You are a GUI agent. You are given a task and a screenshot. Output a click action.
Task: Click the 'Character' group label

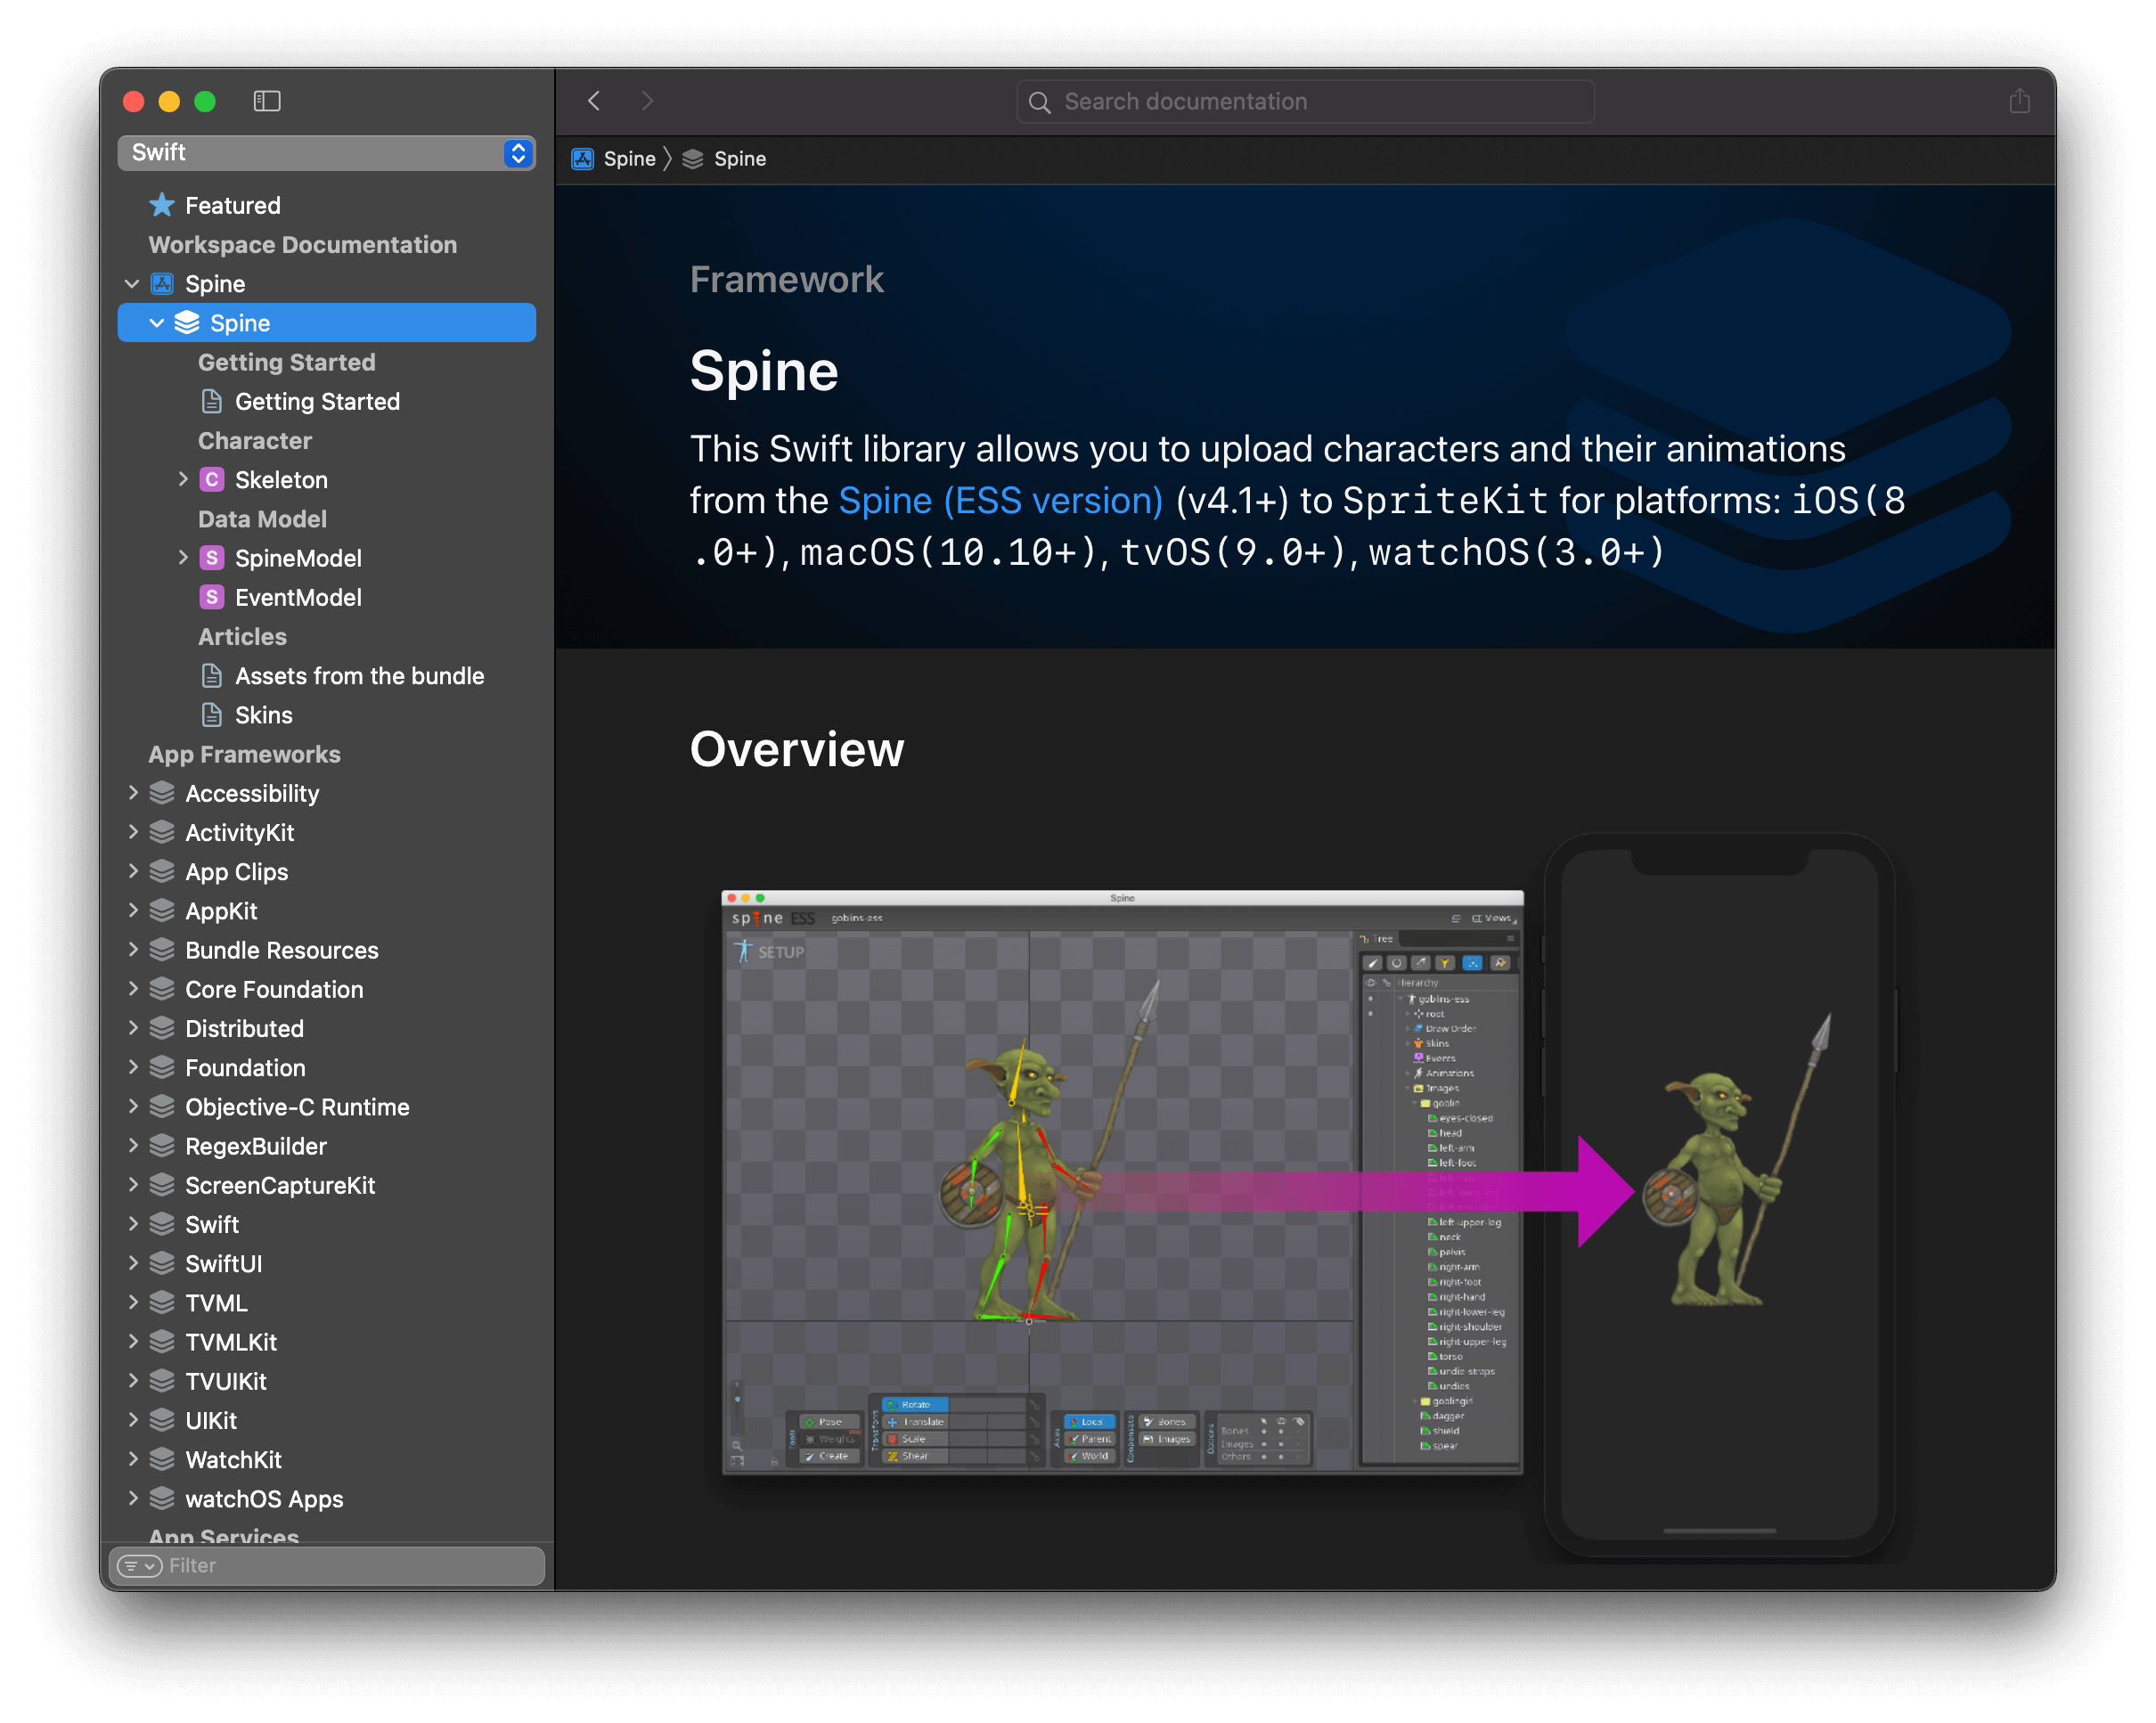tap(255, 441)
